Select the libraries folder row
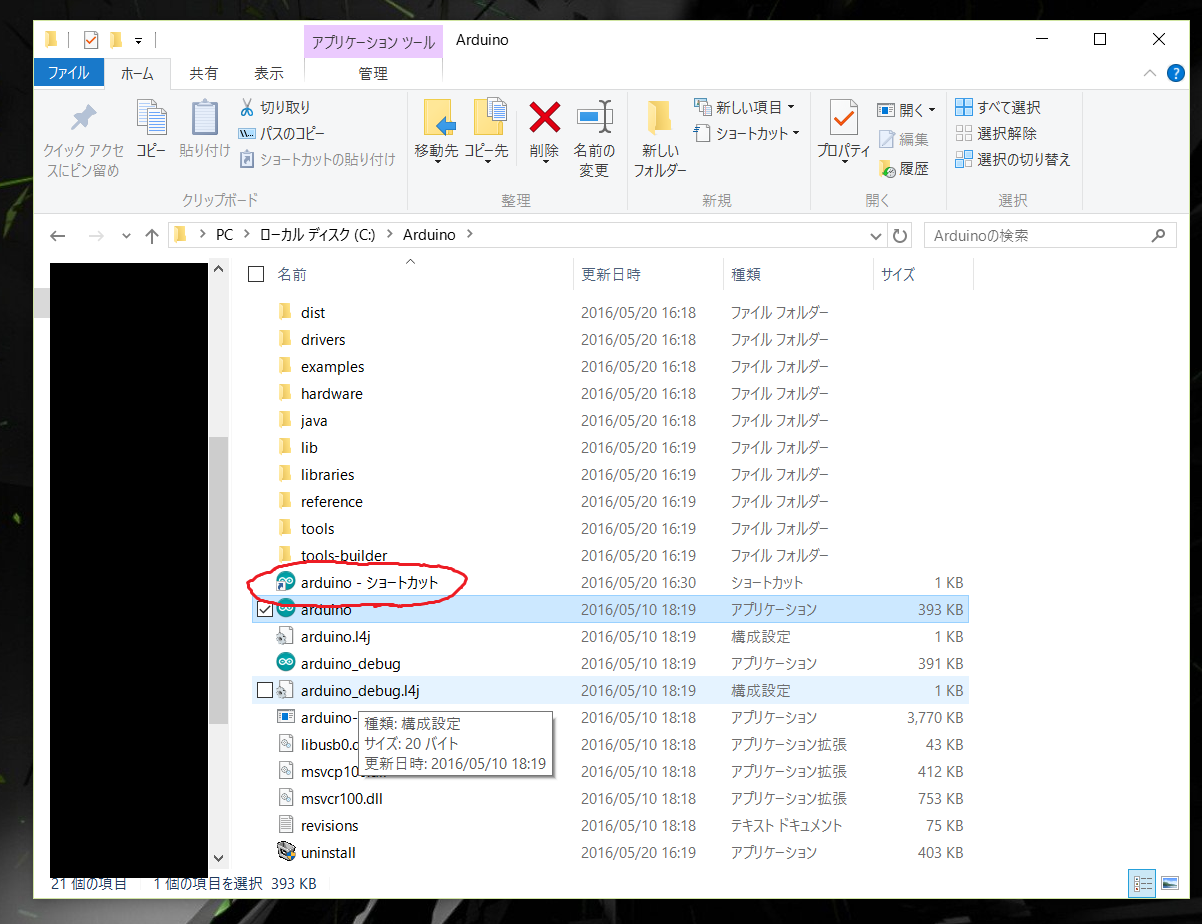 coord(610,475)
